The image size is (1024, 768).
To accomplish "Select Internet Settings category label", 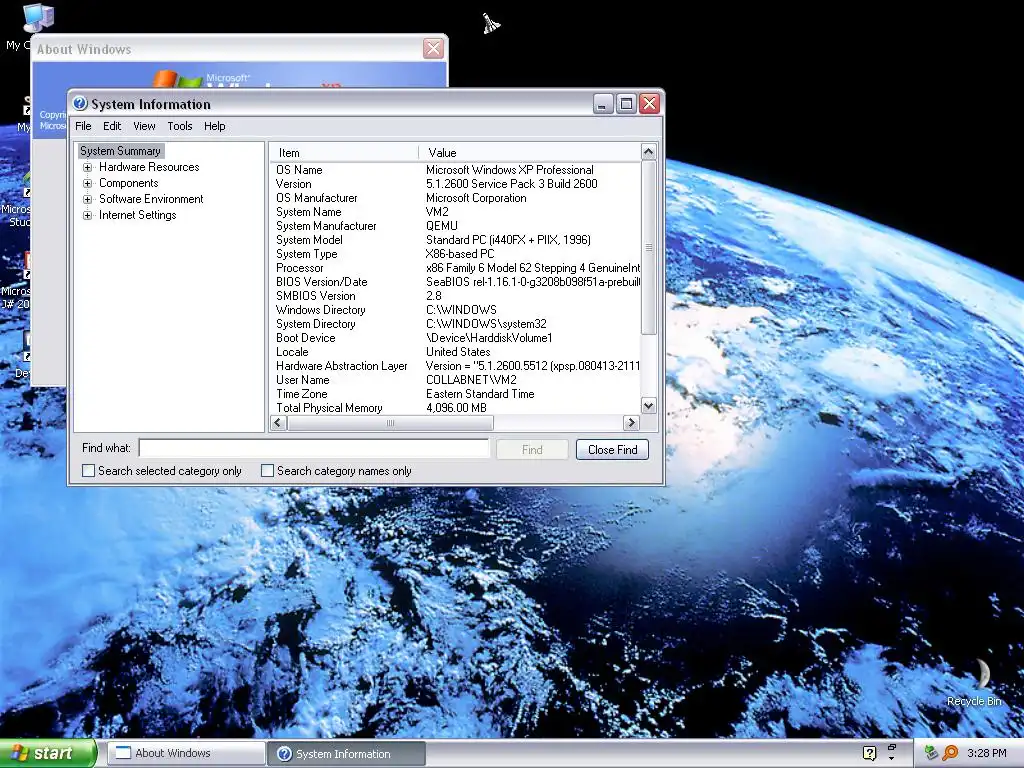I will (137, 216).
